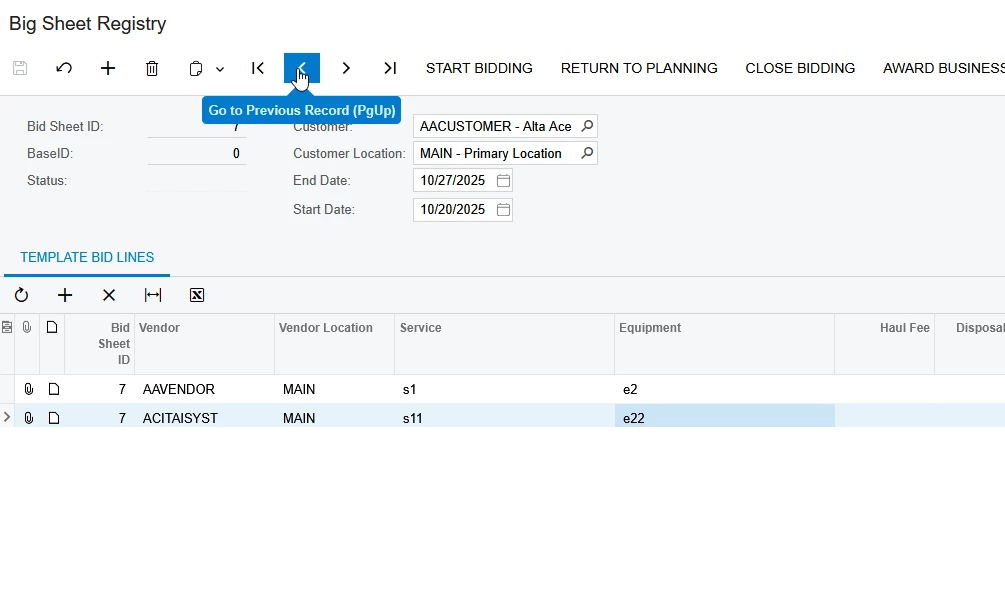Go to Previous Record button
Viewport: 1005px width, 589px height.
(x=302, y=68)
